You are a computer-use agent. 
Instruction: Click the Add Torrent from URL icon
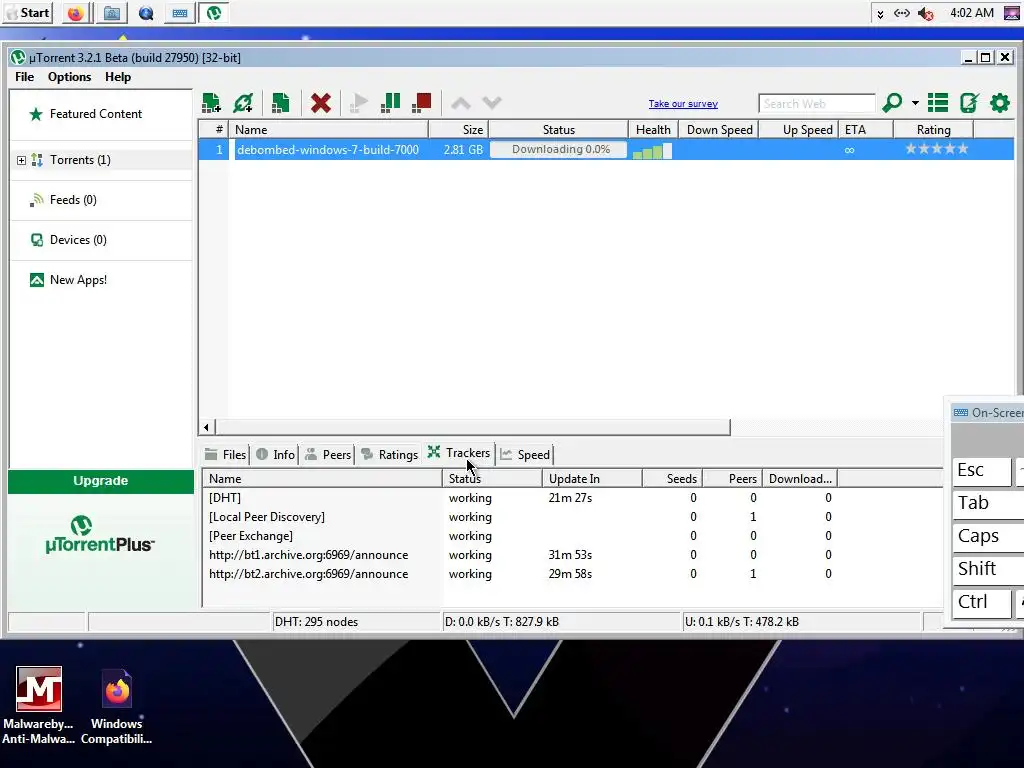point(243,103)
